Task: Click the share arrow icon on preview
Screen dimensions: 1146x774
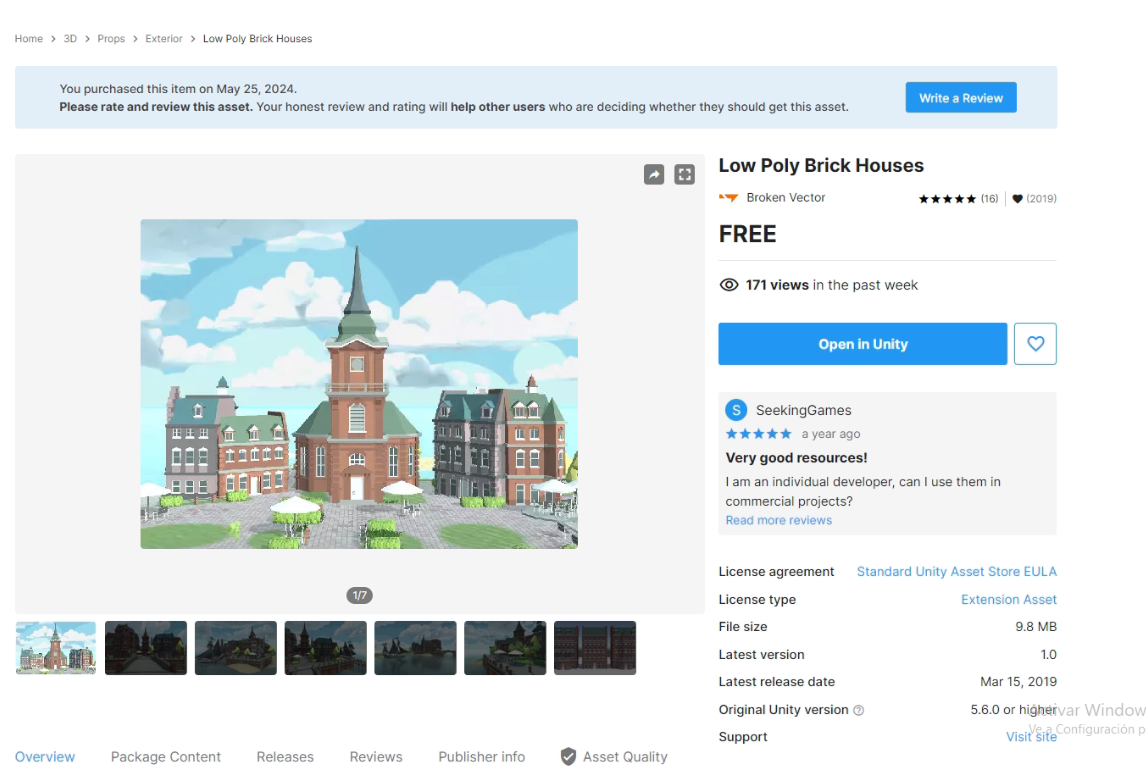Action: (653, 175)
